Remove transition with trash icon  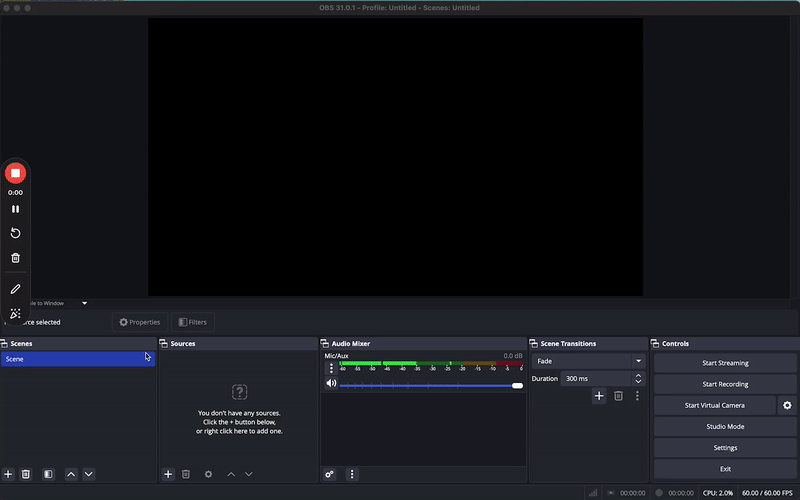[x=618, y=396]
